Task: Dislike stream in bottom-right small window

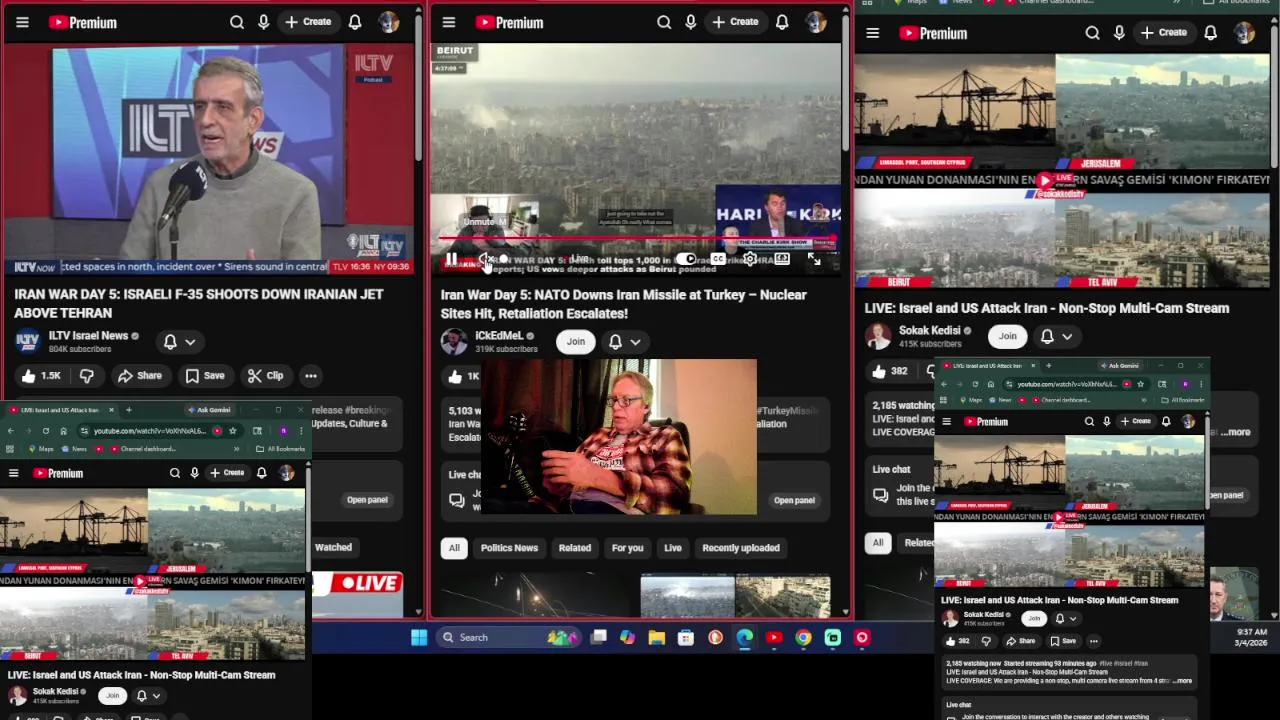Action: [986, 641]
